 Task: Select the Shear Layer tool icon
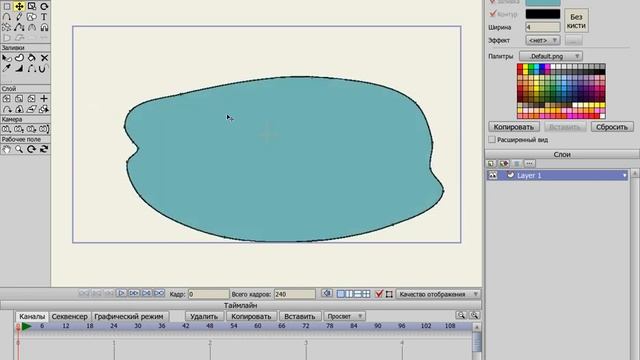pos(31,109)
